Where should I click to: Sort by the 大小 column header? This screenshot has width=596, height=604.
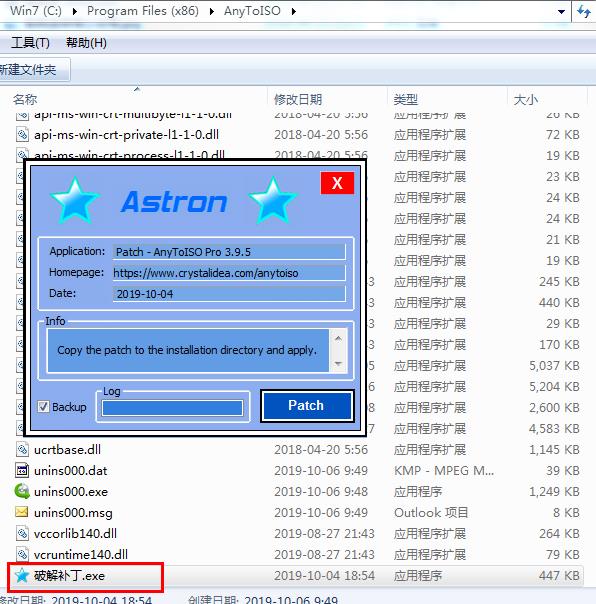[x=525, y=100]
